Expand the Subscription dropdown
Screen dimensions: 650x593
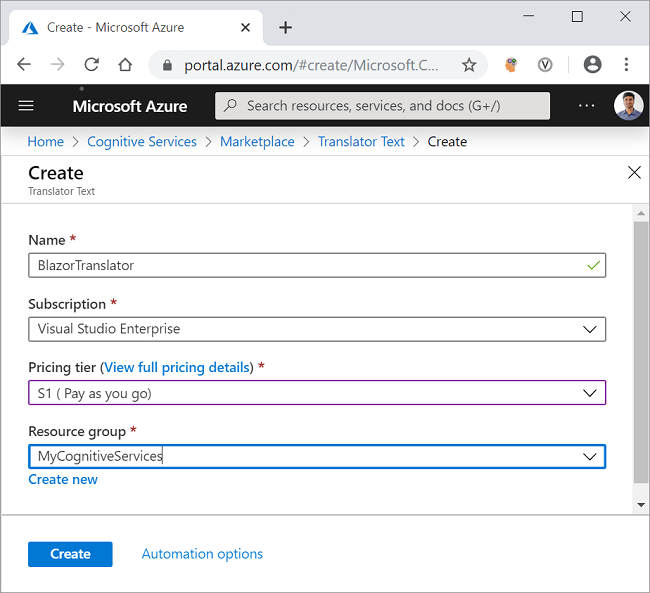[x=589, y=329]
